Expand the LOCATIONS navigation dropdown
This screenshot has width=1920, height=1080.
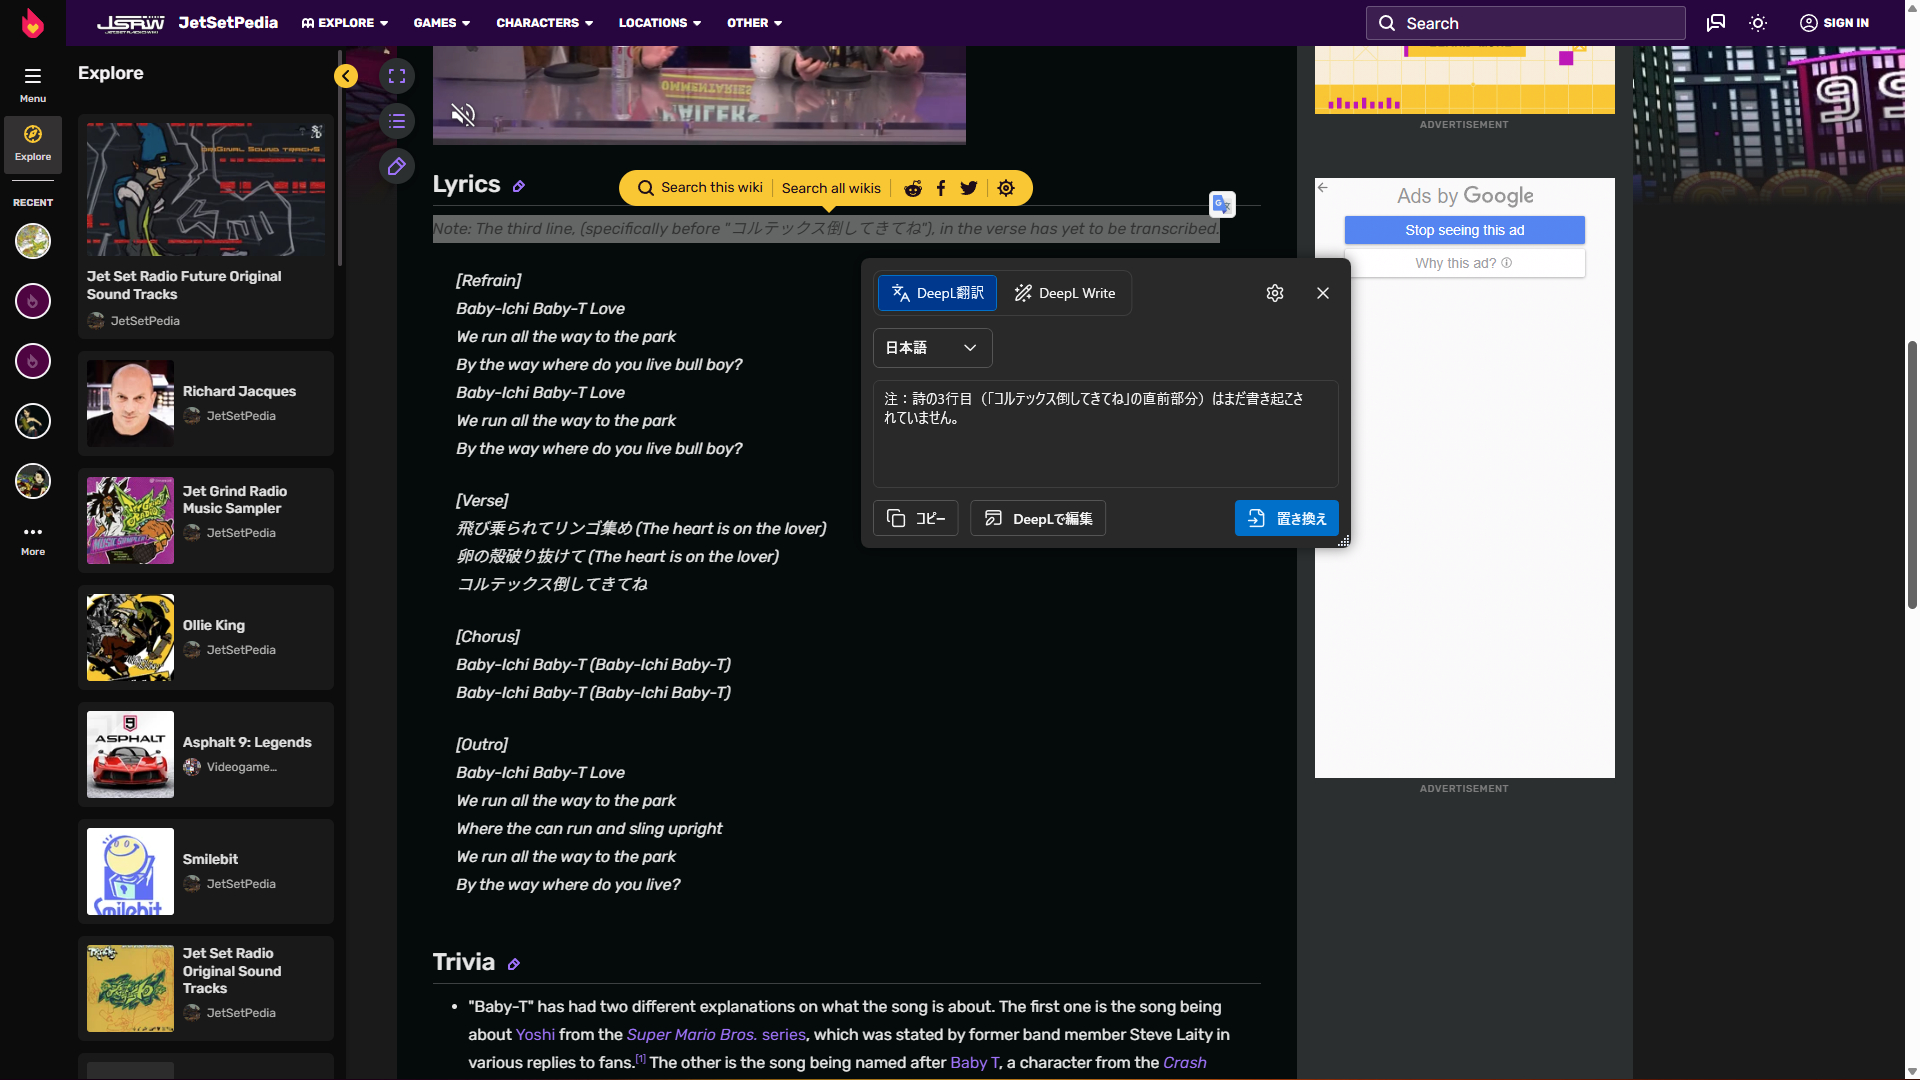[x=659, y=23]
